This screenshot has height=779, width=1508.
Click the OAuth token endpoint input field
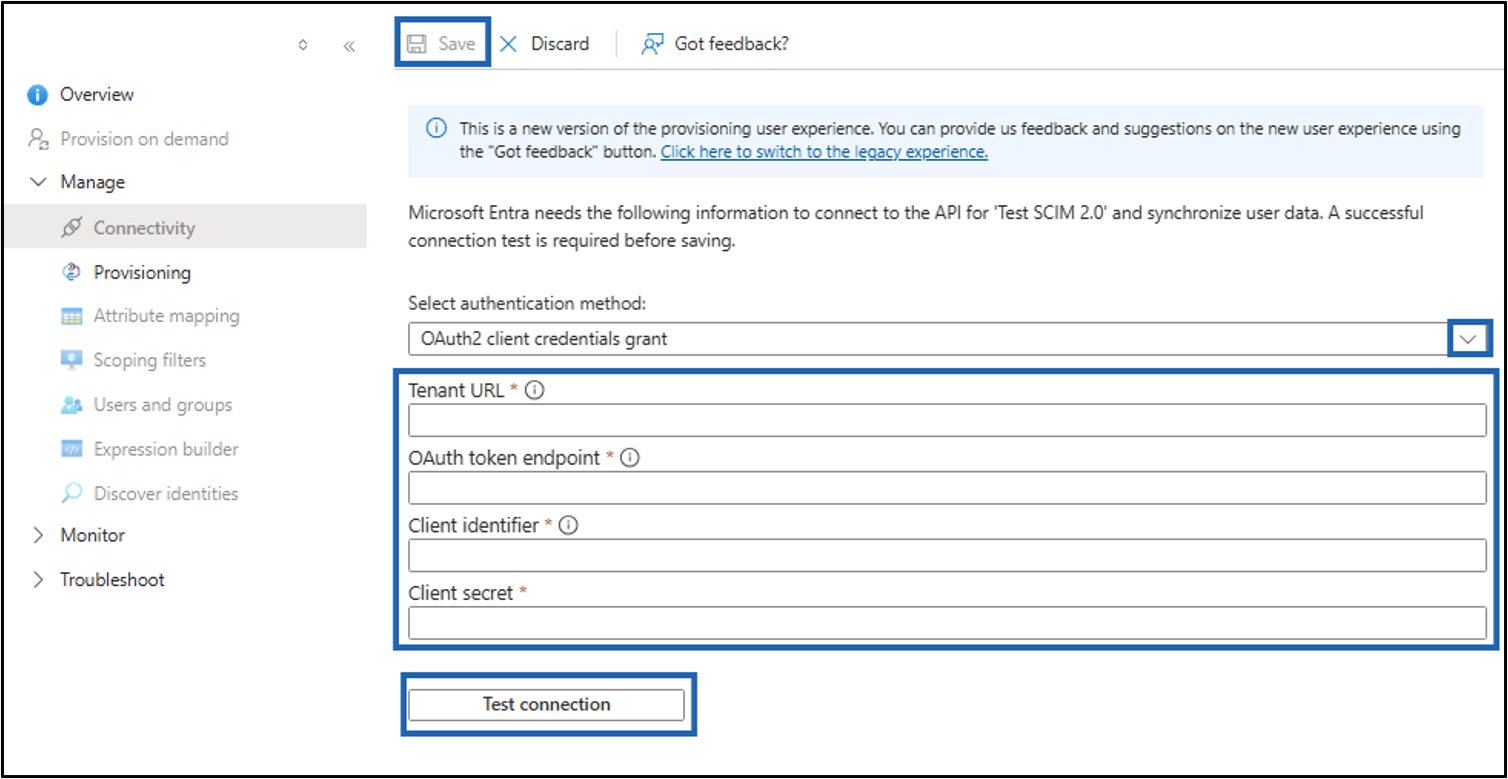pyautogui.click(x=947, y=487)
